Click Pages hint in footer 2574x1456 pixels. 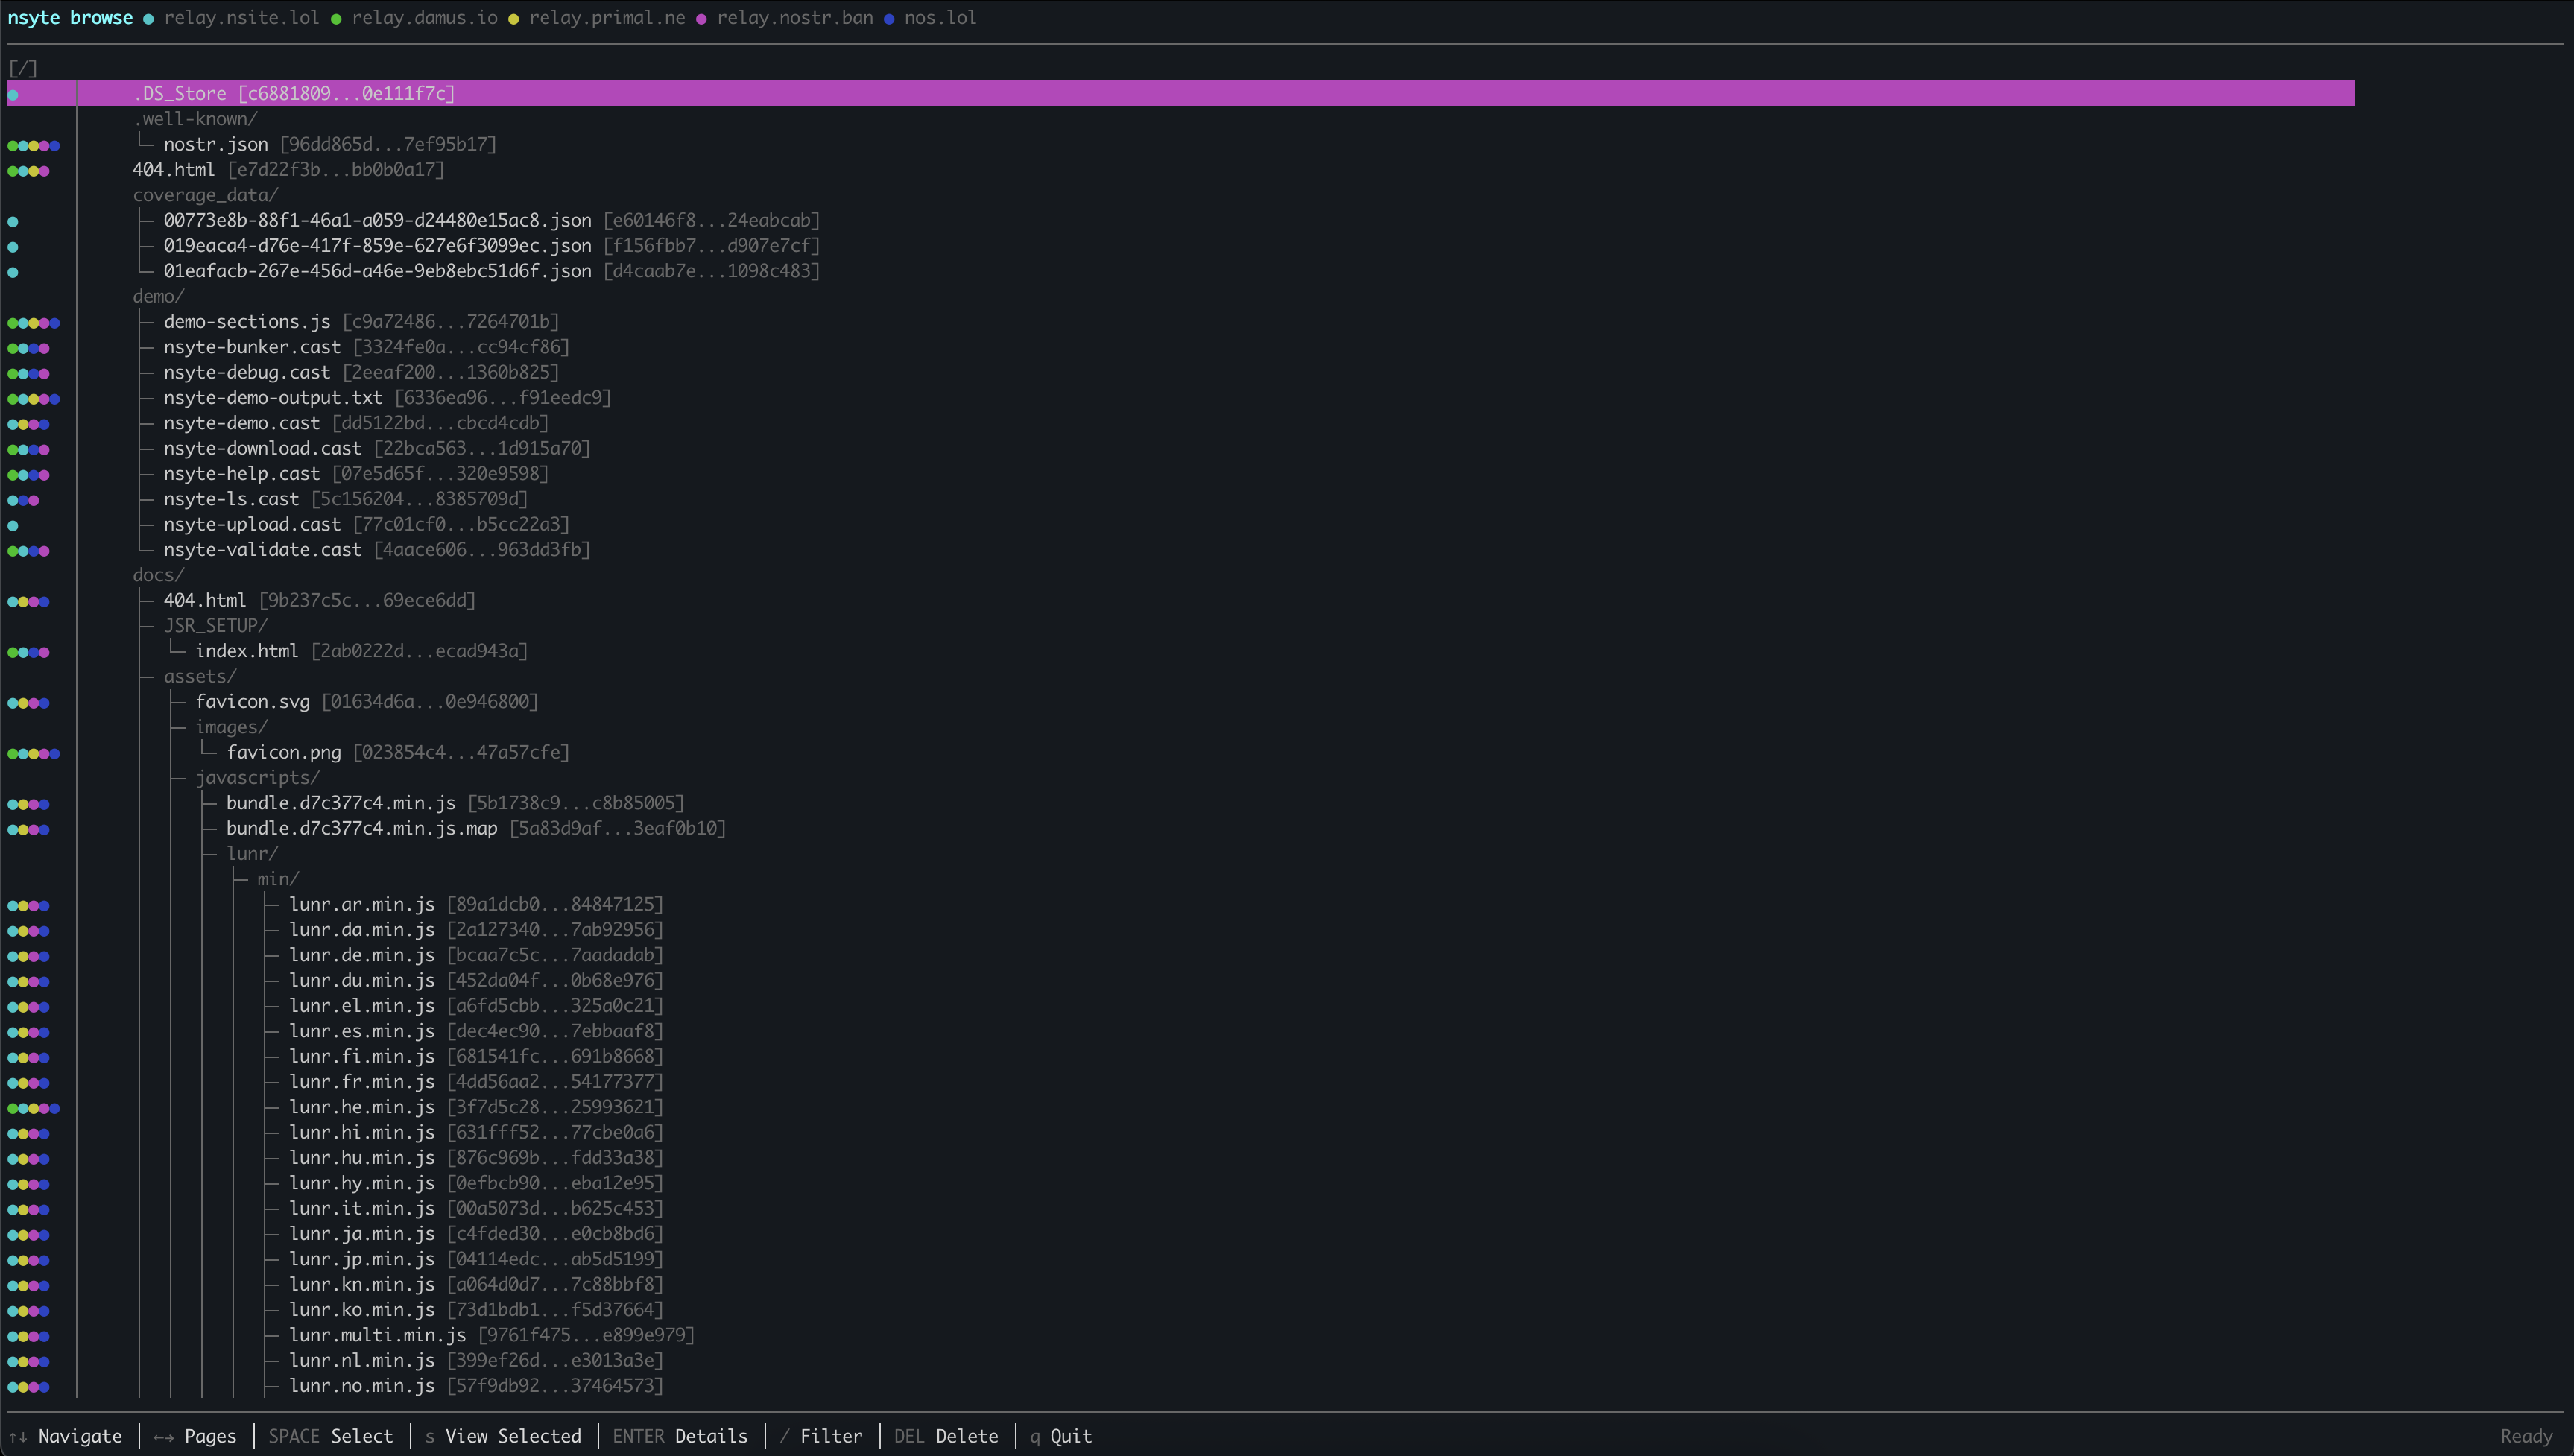click(x=195, y=1437)
